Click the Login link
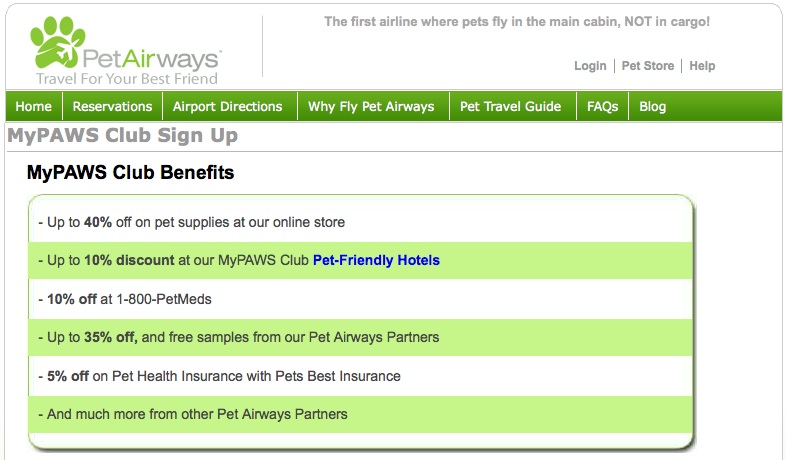The width and height of the screenshot is (786, 460). 590,66
